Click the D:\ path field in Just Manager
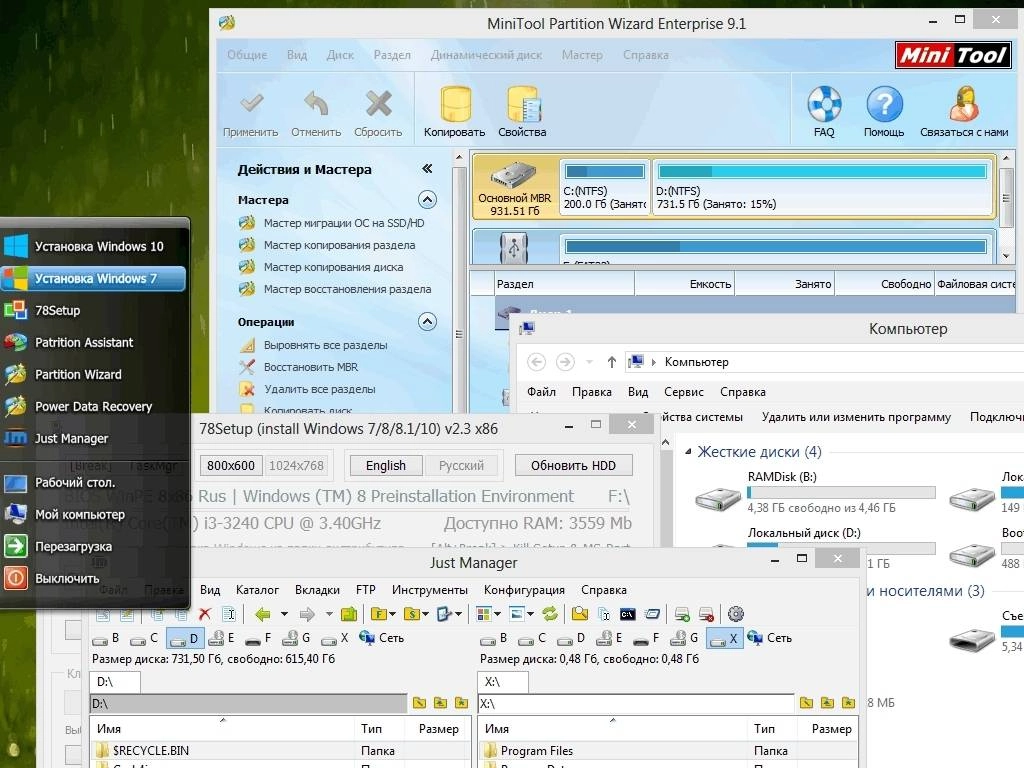This screenshot has width=1024, height=768. pos(248,703)
